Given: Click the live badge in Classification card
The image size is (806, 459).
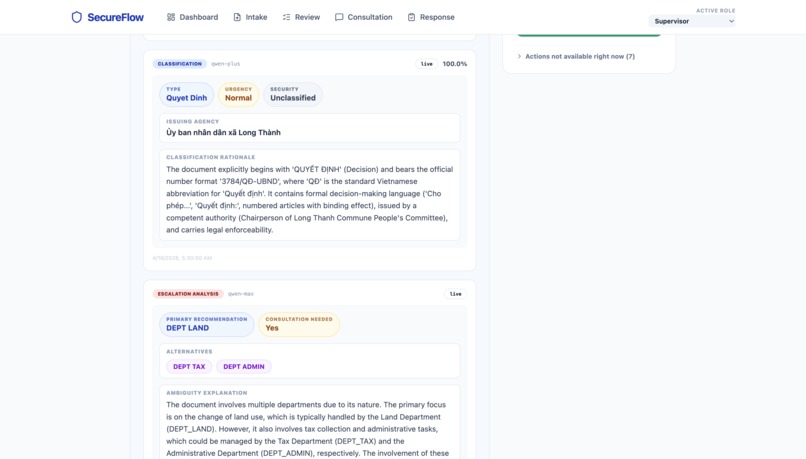Looking at the screenshot, I should pos(427,64).
